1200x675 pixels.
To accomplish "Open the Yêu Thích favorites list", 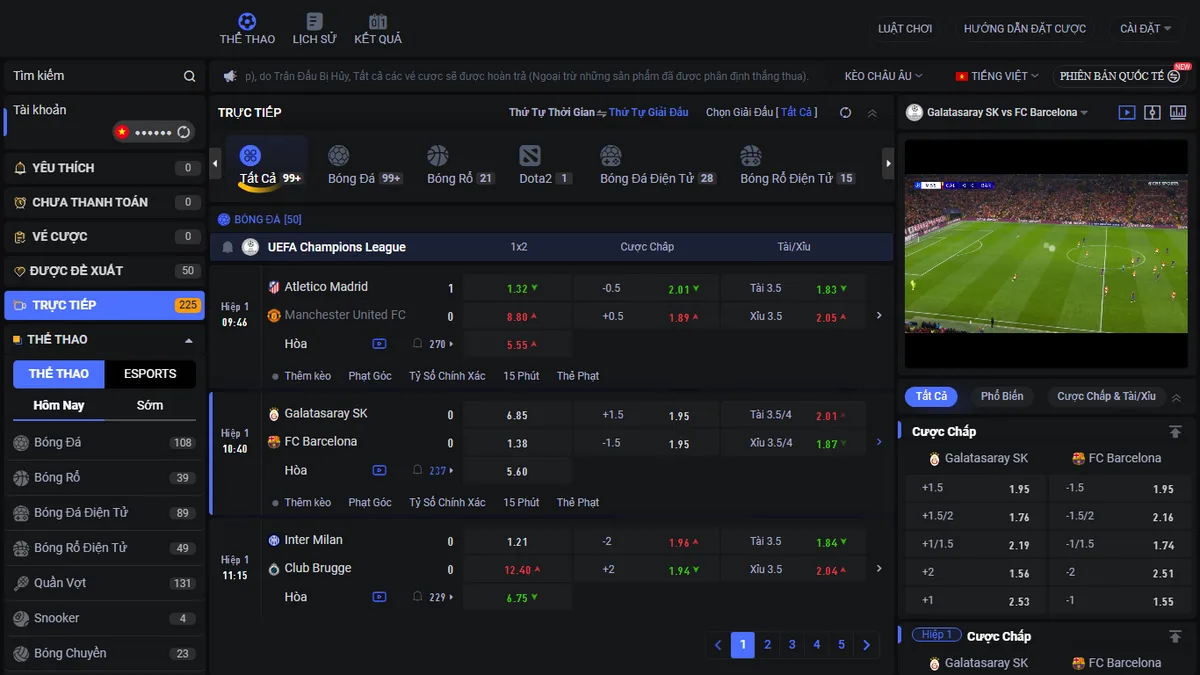I will tap(104, 168).
